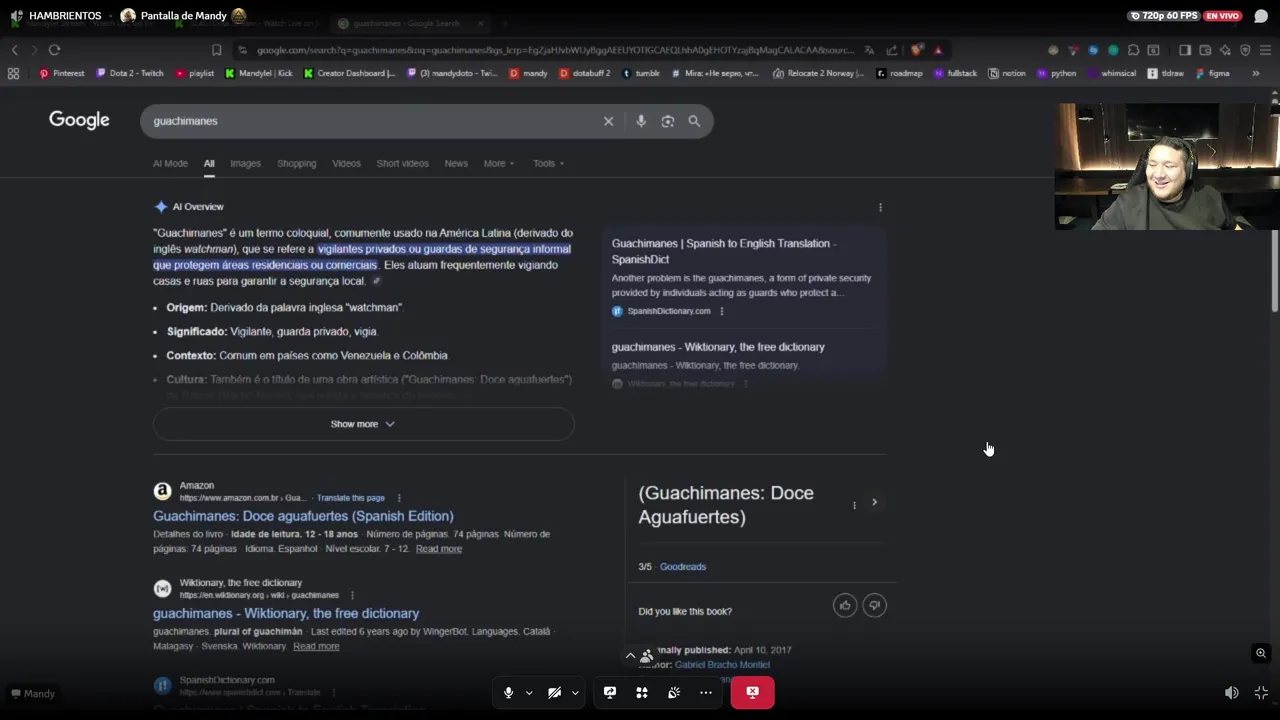Open the figma bookmark
The image size is (1280, 720).
1213,73
